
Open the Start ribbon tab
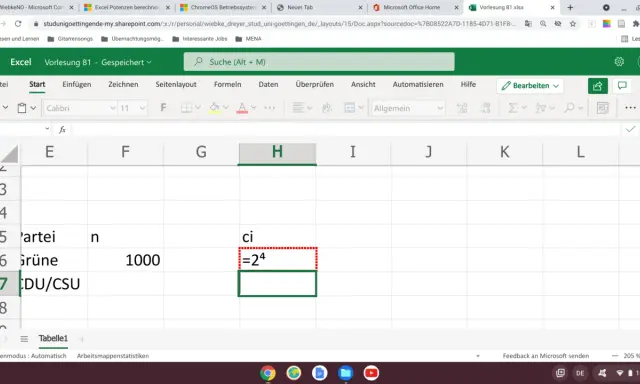[37, 84]
